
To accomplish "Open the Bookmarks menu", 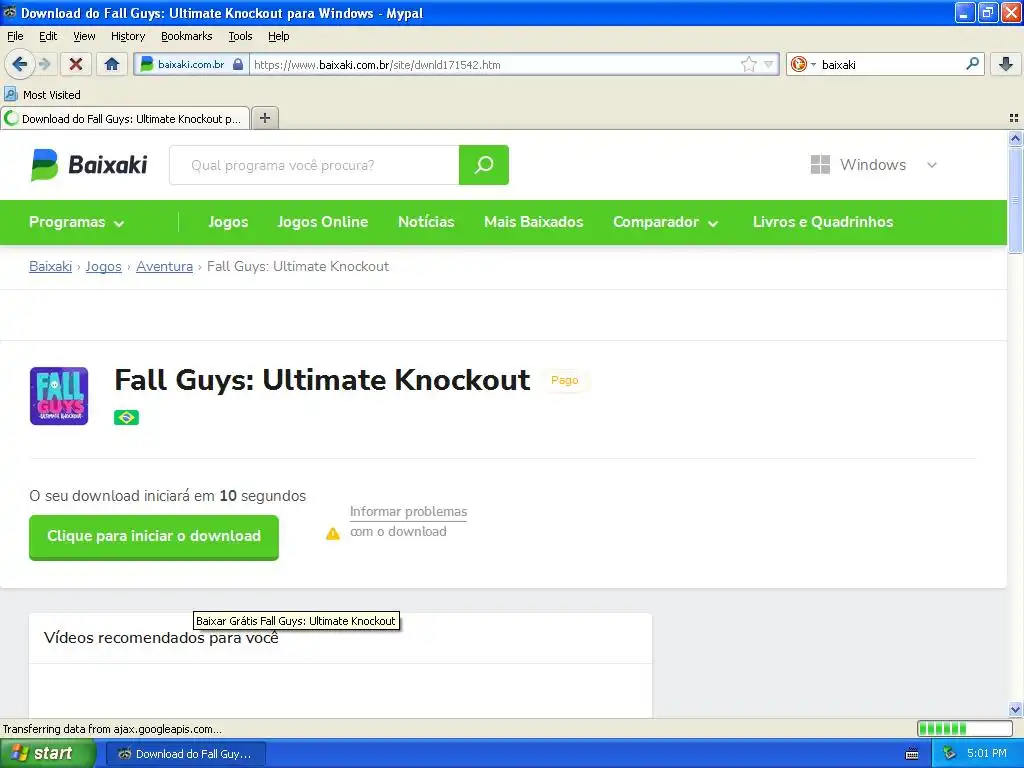I will 186,36.
